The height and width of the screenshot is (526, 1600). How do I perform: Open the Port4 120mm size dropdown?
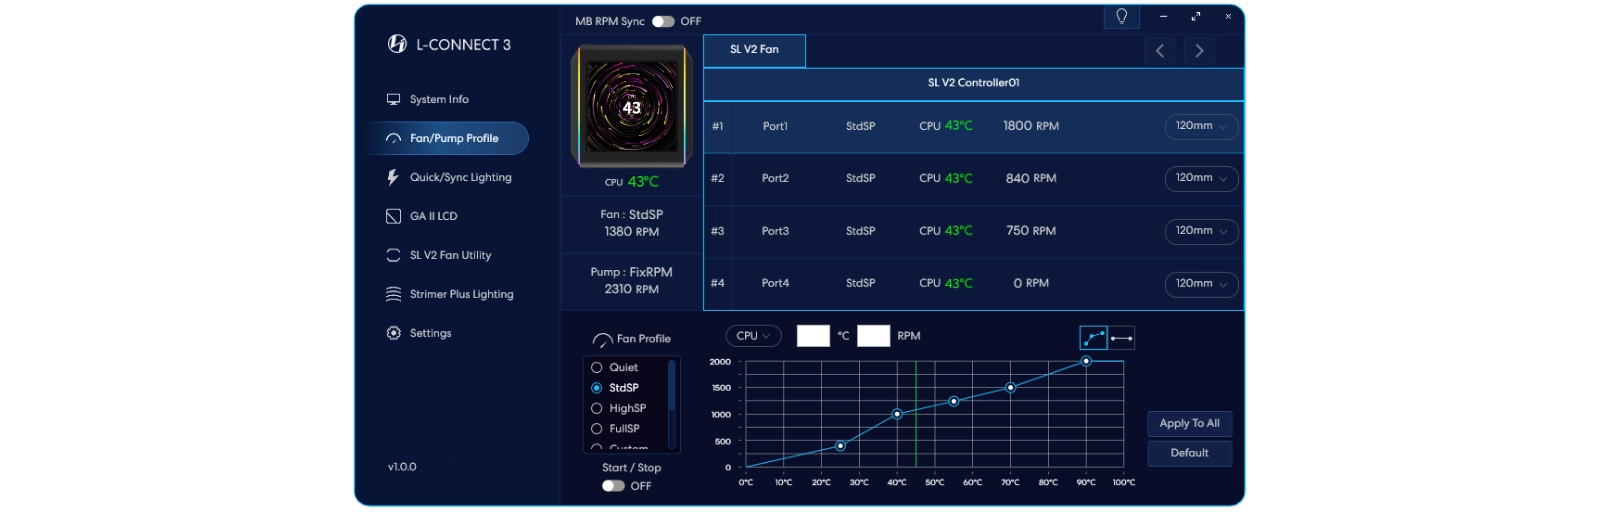[1201, 284]
